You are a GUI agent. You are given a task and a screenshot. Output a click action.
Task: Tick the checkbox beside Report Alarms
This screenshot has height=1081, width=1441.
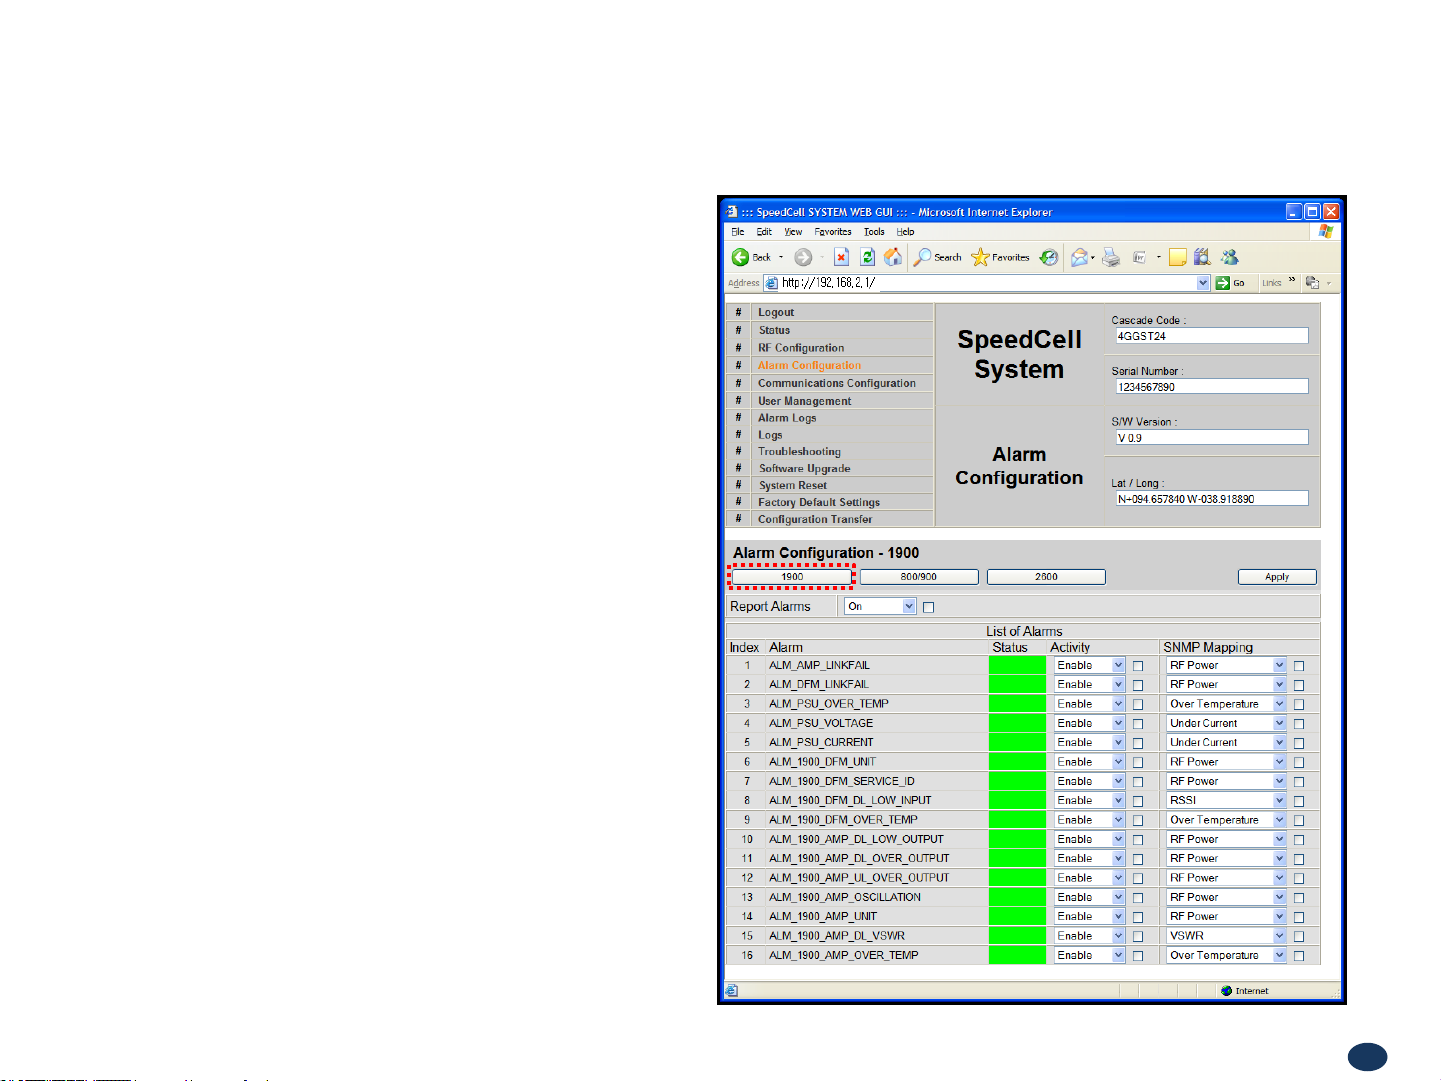pos(928,607)
